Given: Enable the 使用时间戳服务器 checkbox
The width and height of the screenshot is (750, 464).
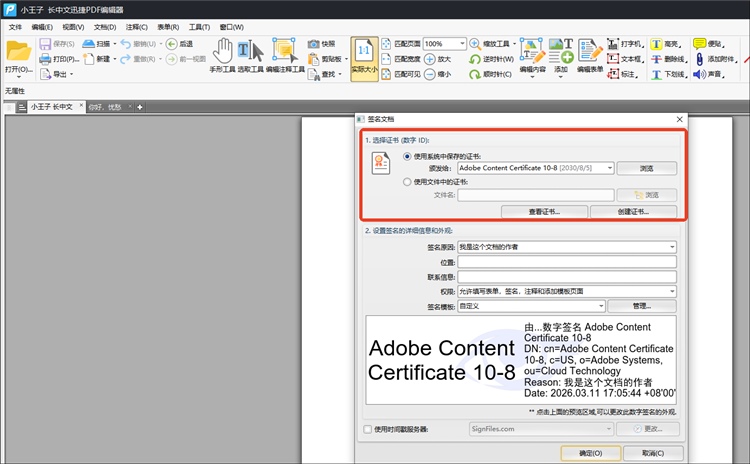Looking at the screenshot, I should pos(368,429).
